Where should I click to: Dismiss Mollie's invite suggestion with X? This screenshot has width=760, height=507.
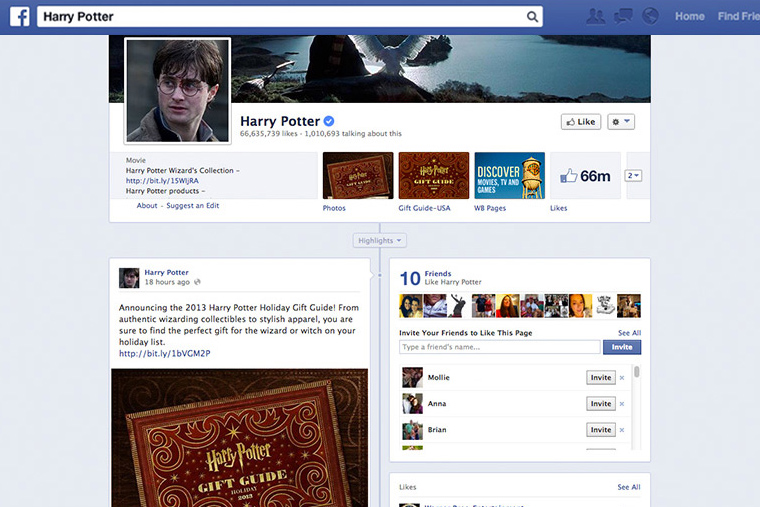tap(622, 378)
